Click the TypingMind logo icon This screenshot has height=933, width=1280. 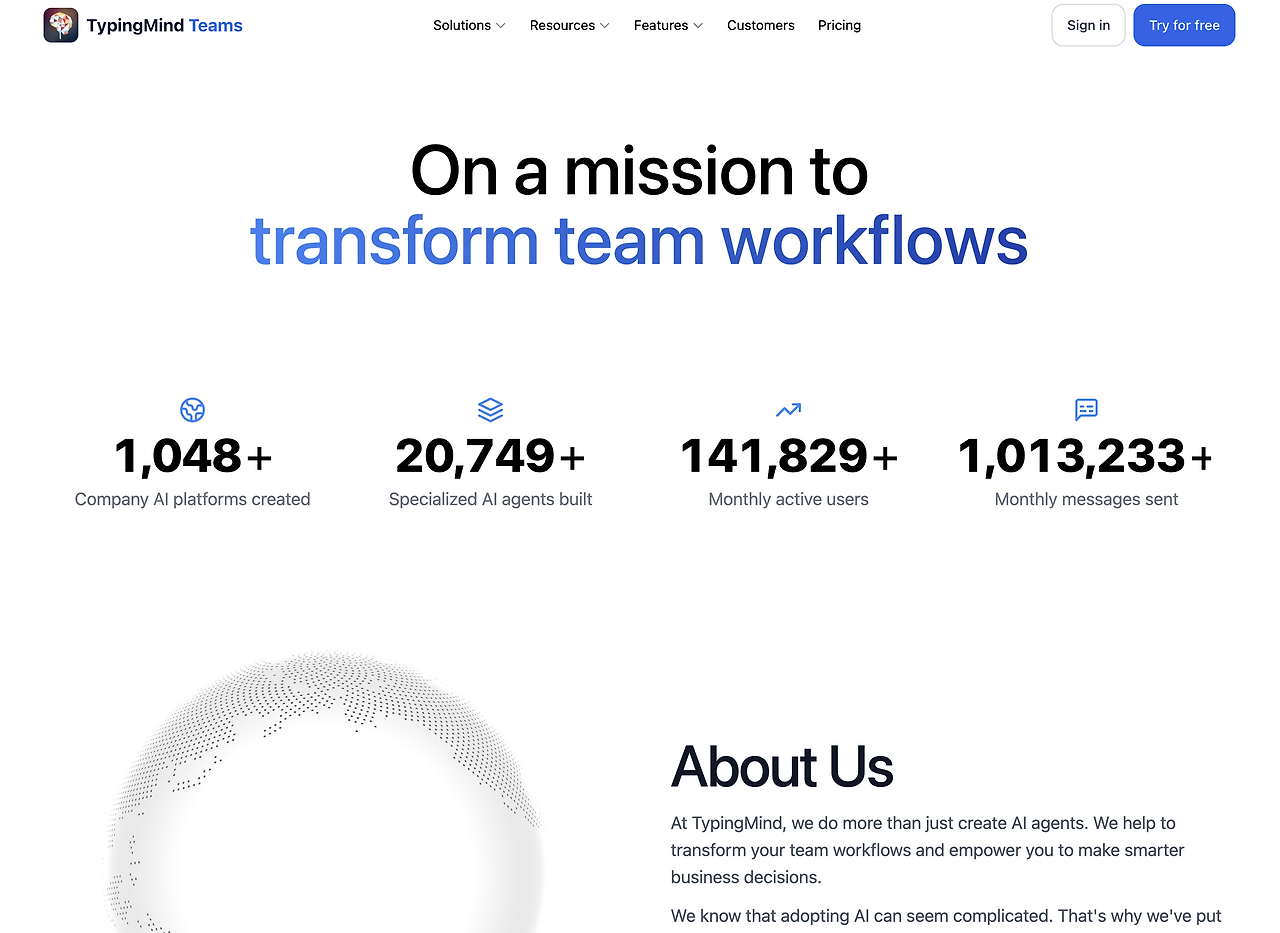pyautogui.click(x=61, y=25)
